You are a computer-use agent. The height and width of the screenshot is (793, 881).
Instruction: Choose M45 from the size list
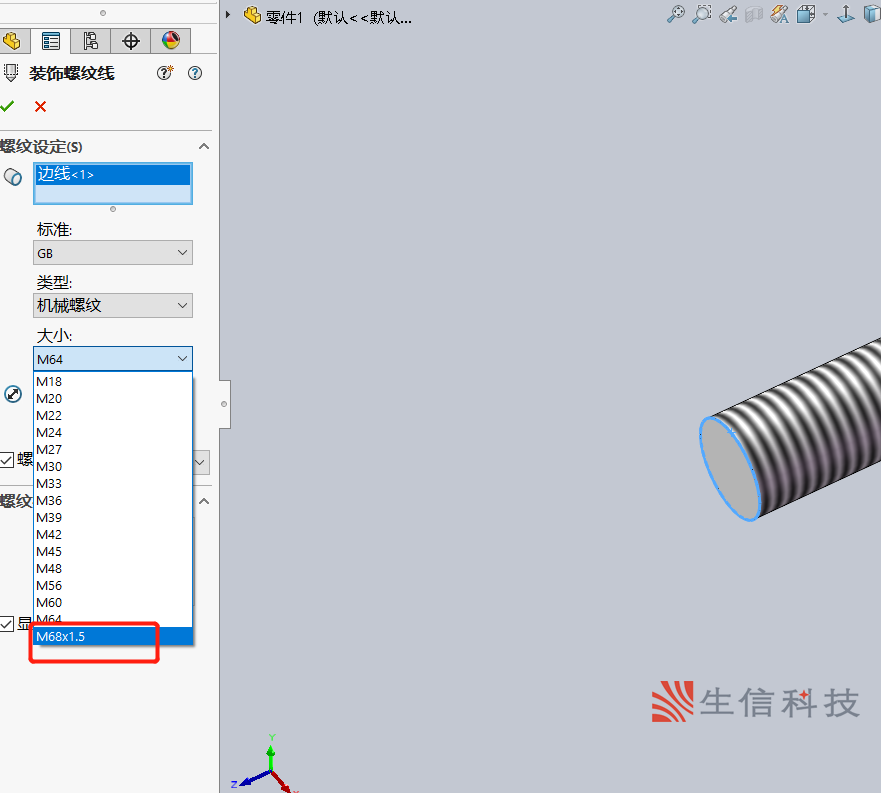113,551
